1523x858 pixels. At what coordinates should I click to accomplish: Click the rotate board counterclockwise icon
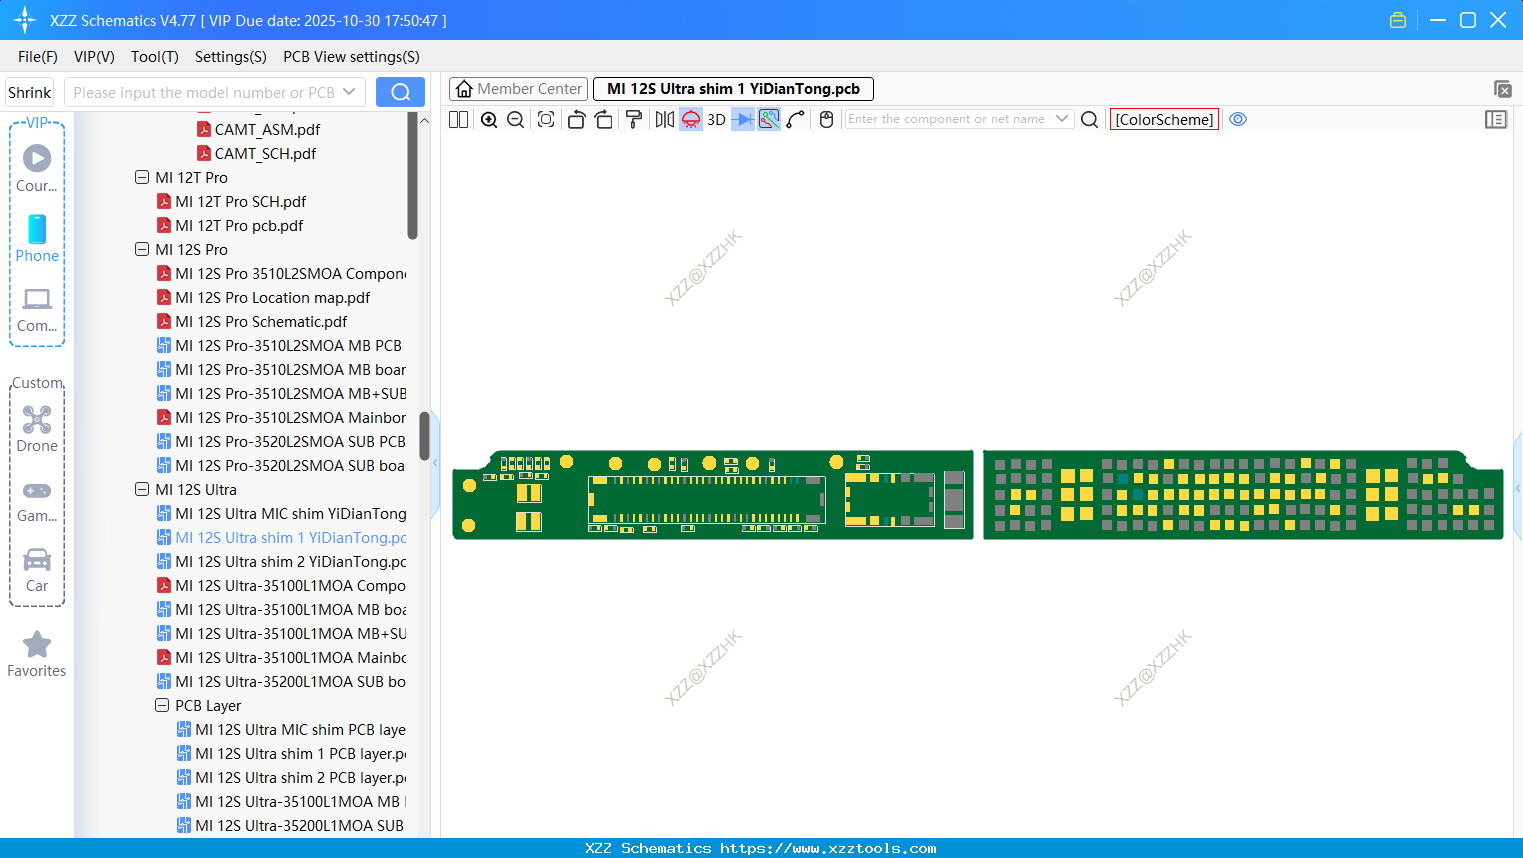[576, 119]
